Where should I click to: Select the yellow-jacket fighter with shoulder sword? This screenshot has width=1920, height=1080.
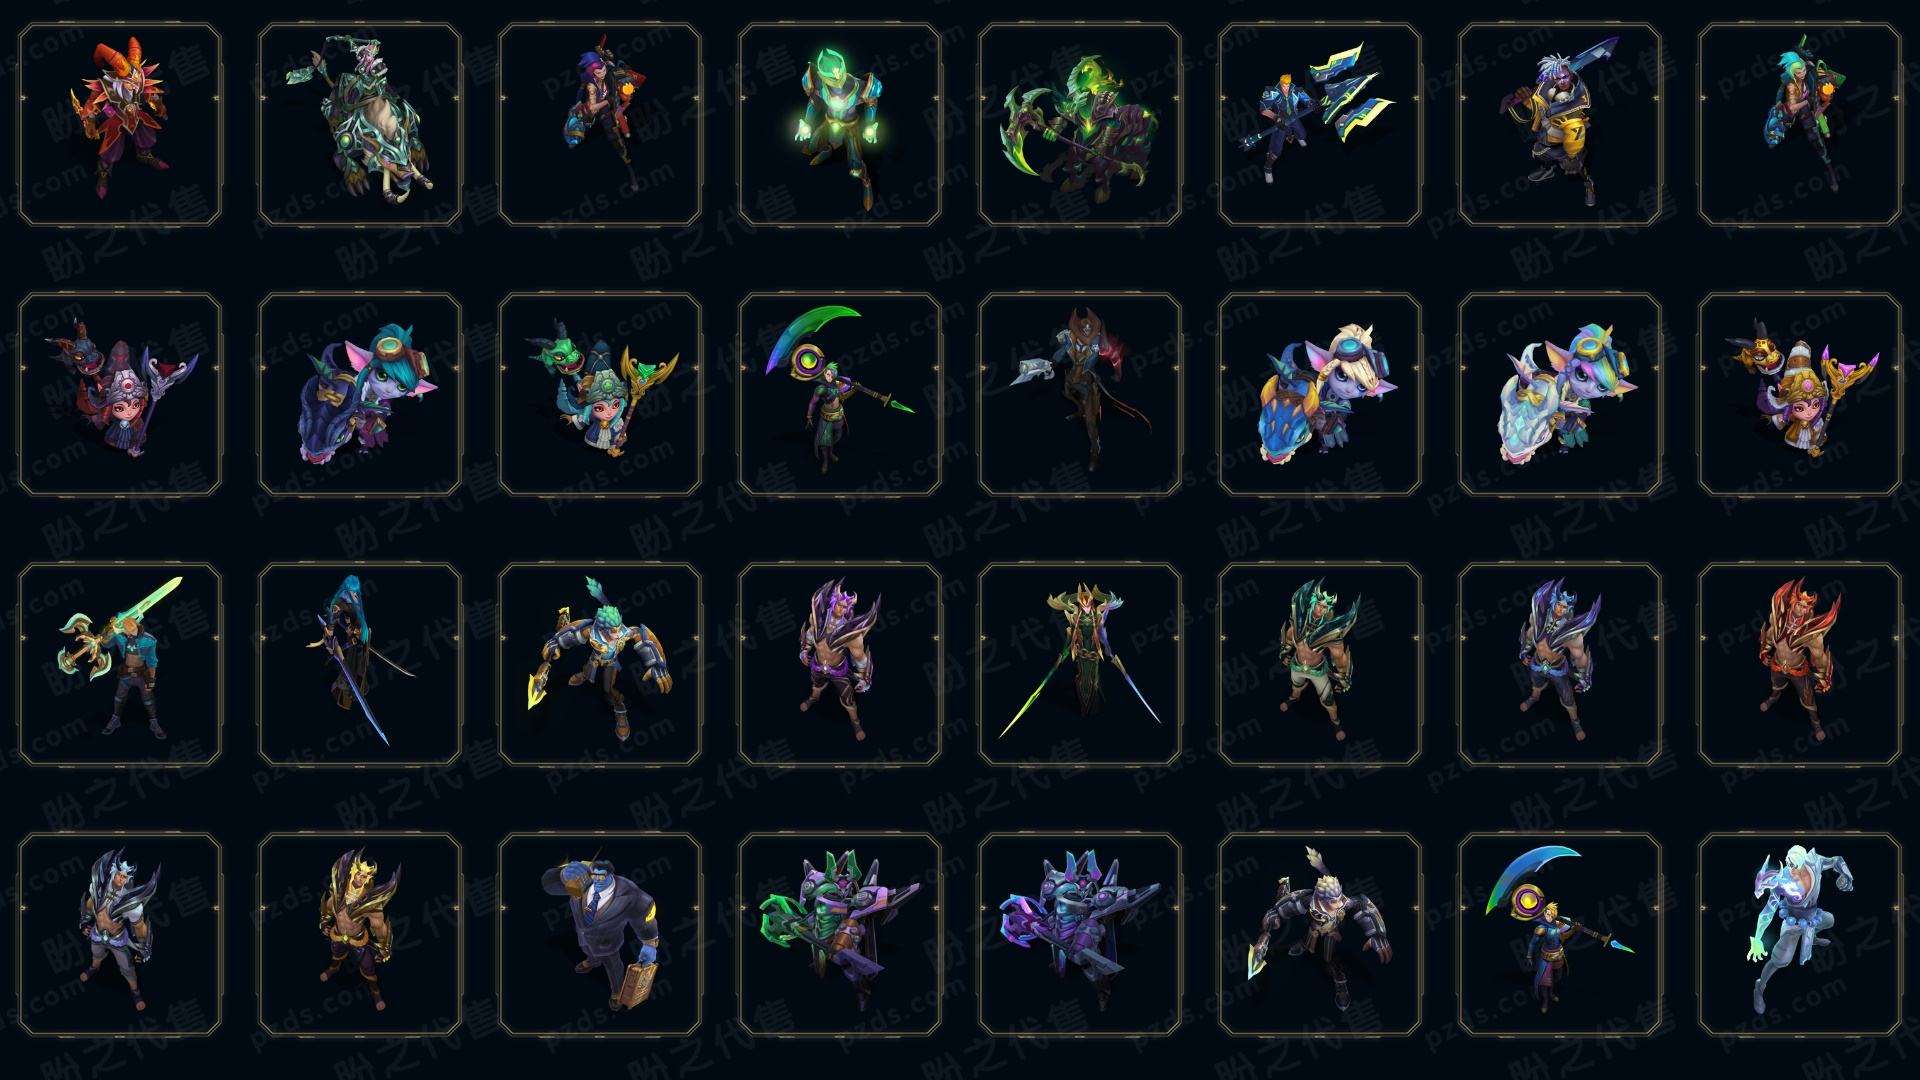coord(1560,124)
